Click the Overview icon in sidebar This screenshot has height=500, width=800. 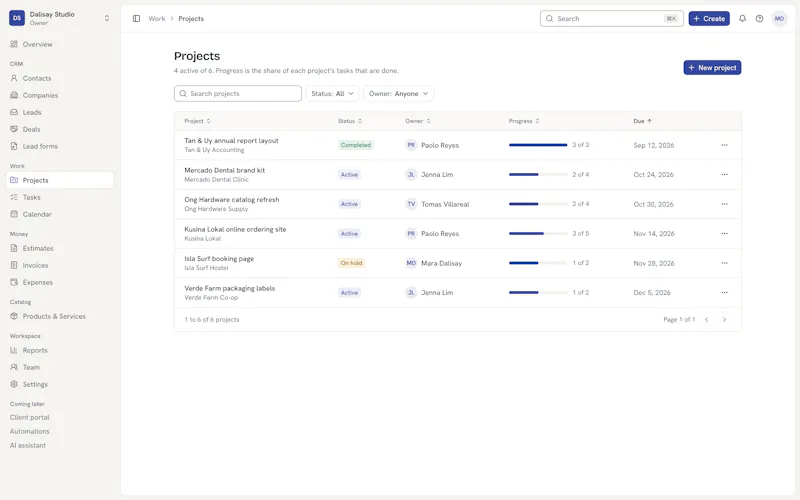pos(14,44)
